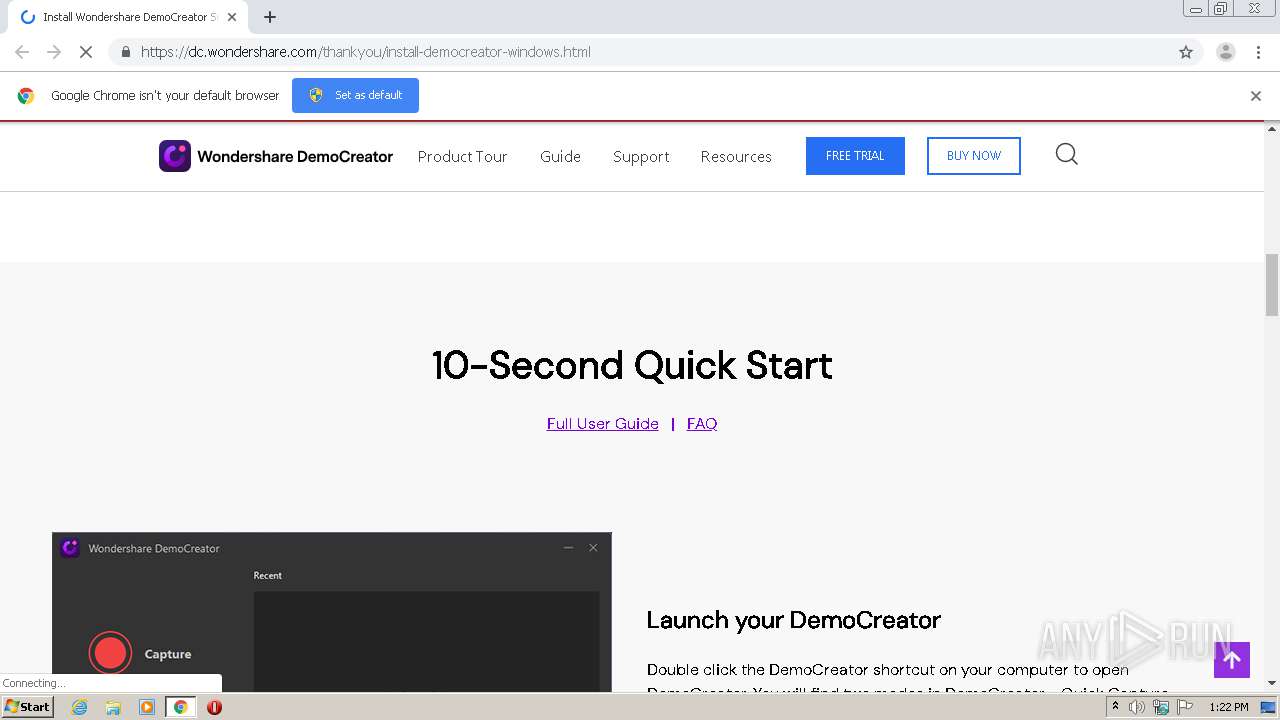Click Set as default button
Screen dimensions: 1280x720
(355, 95)
